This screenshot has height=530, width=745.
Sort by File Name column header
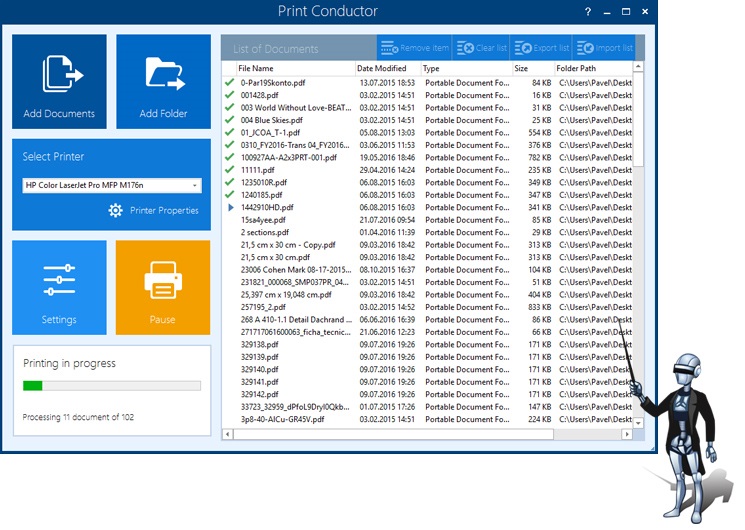pyautogui.click(x=295, y=68)
